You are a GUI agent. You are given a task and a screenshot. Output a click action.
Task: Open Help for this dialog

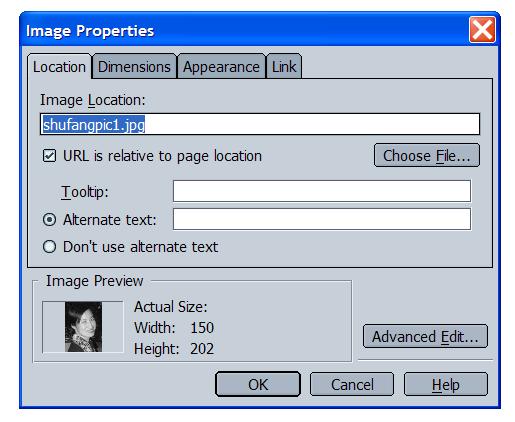pyautogui.click(x=446, y=384)
